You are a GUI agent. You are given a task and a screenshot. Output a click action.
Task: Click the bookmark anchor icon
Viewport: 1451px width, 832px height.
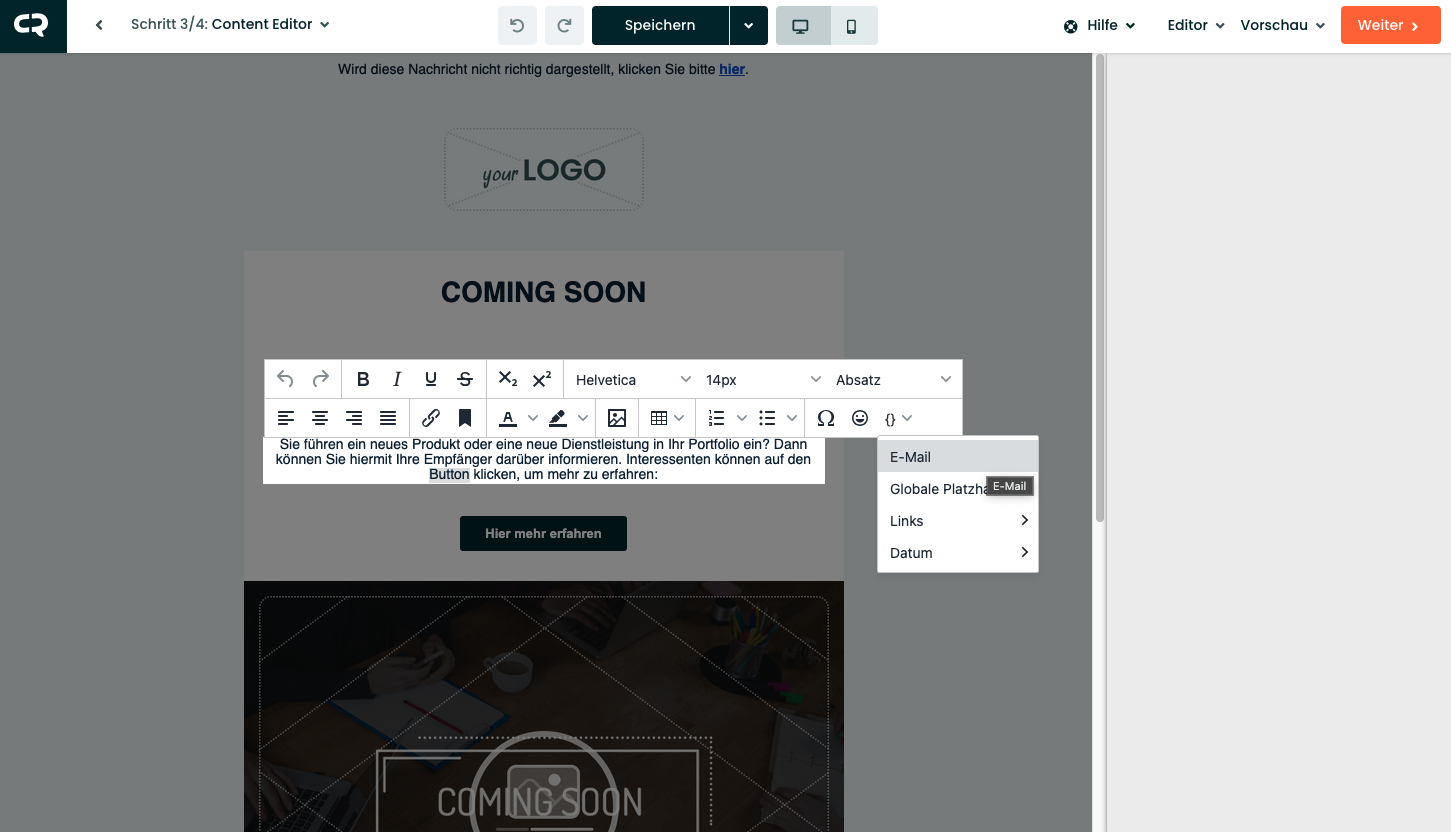click(x=465, y=418)
